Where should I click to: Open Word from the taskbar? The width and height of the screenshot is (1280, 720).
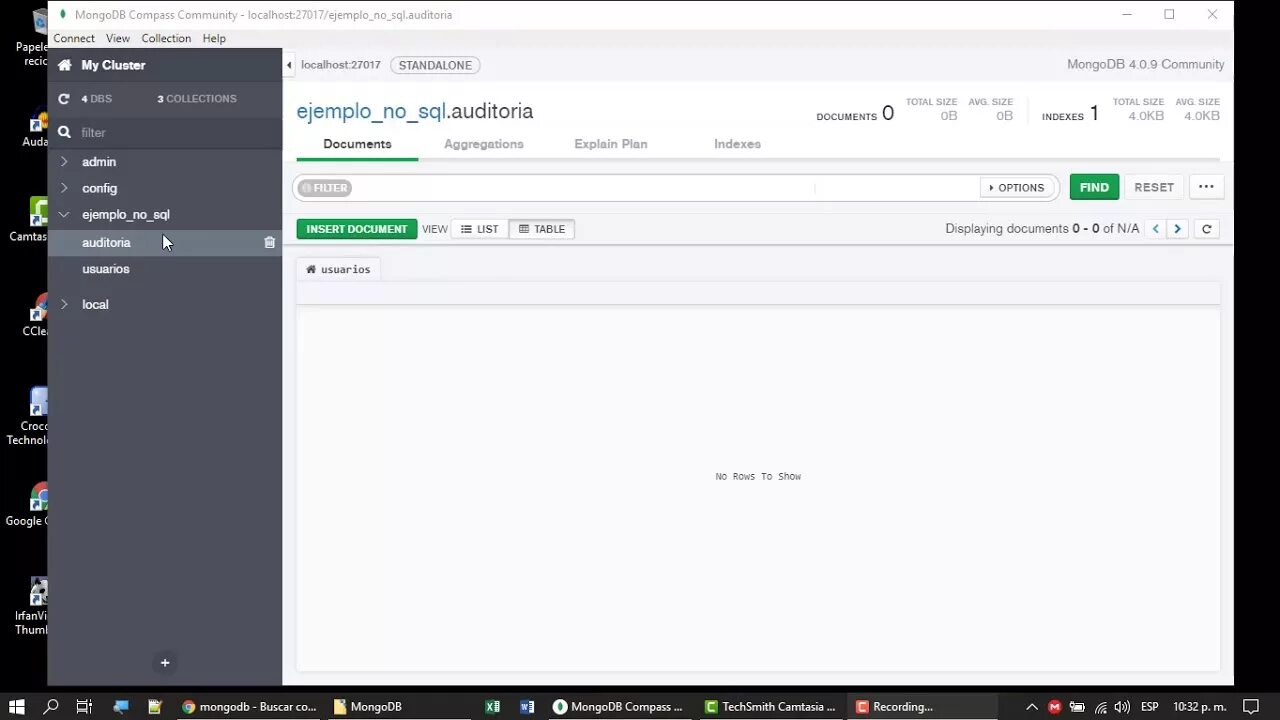tap(527, 706)
